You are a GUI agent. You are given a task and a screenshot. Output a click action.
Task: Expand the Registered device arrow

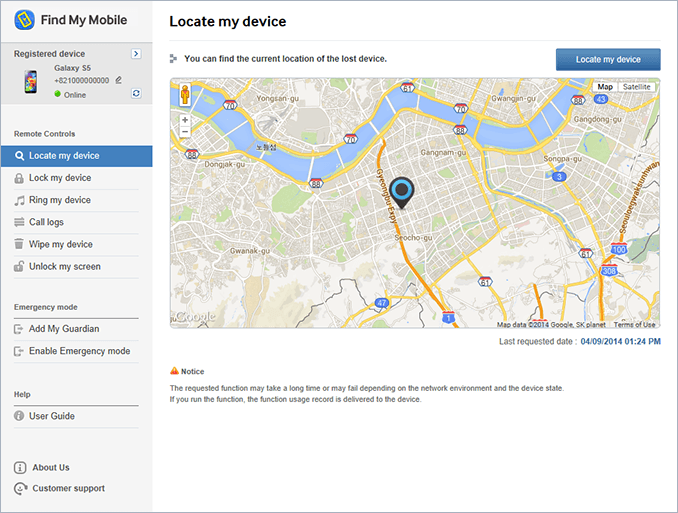(136, 54)
